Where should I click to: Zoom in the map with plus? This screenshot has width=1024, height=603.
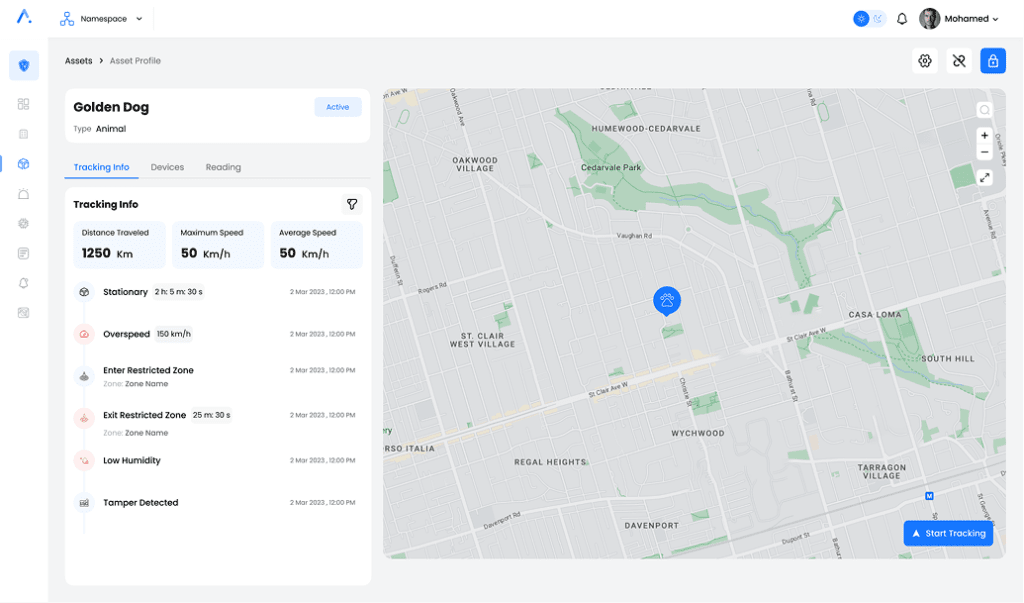pyautogui.click(x=985, y=135)
